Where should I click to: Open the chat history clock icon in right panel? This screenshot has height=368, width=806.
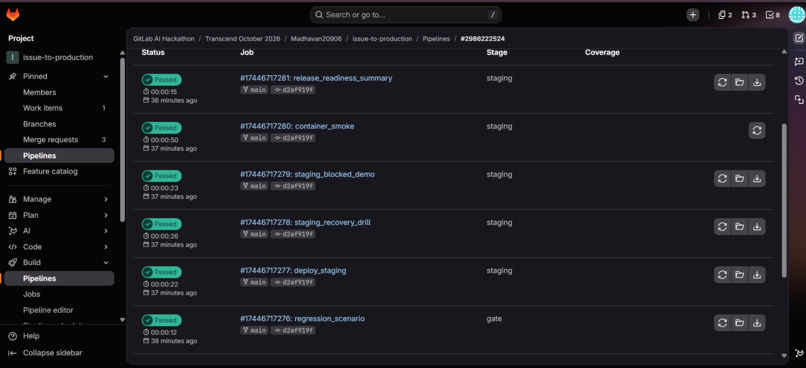pos(799,81)
